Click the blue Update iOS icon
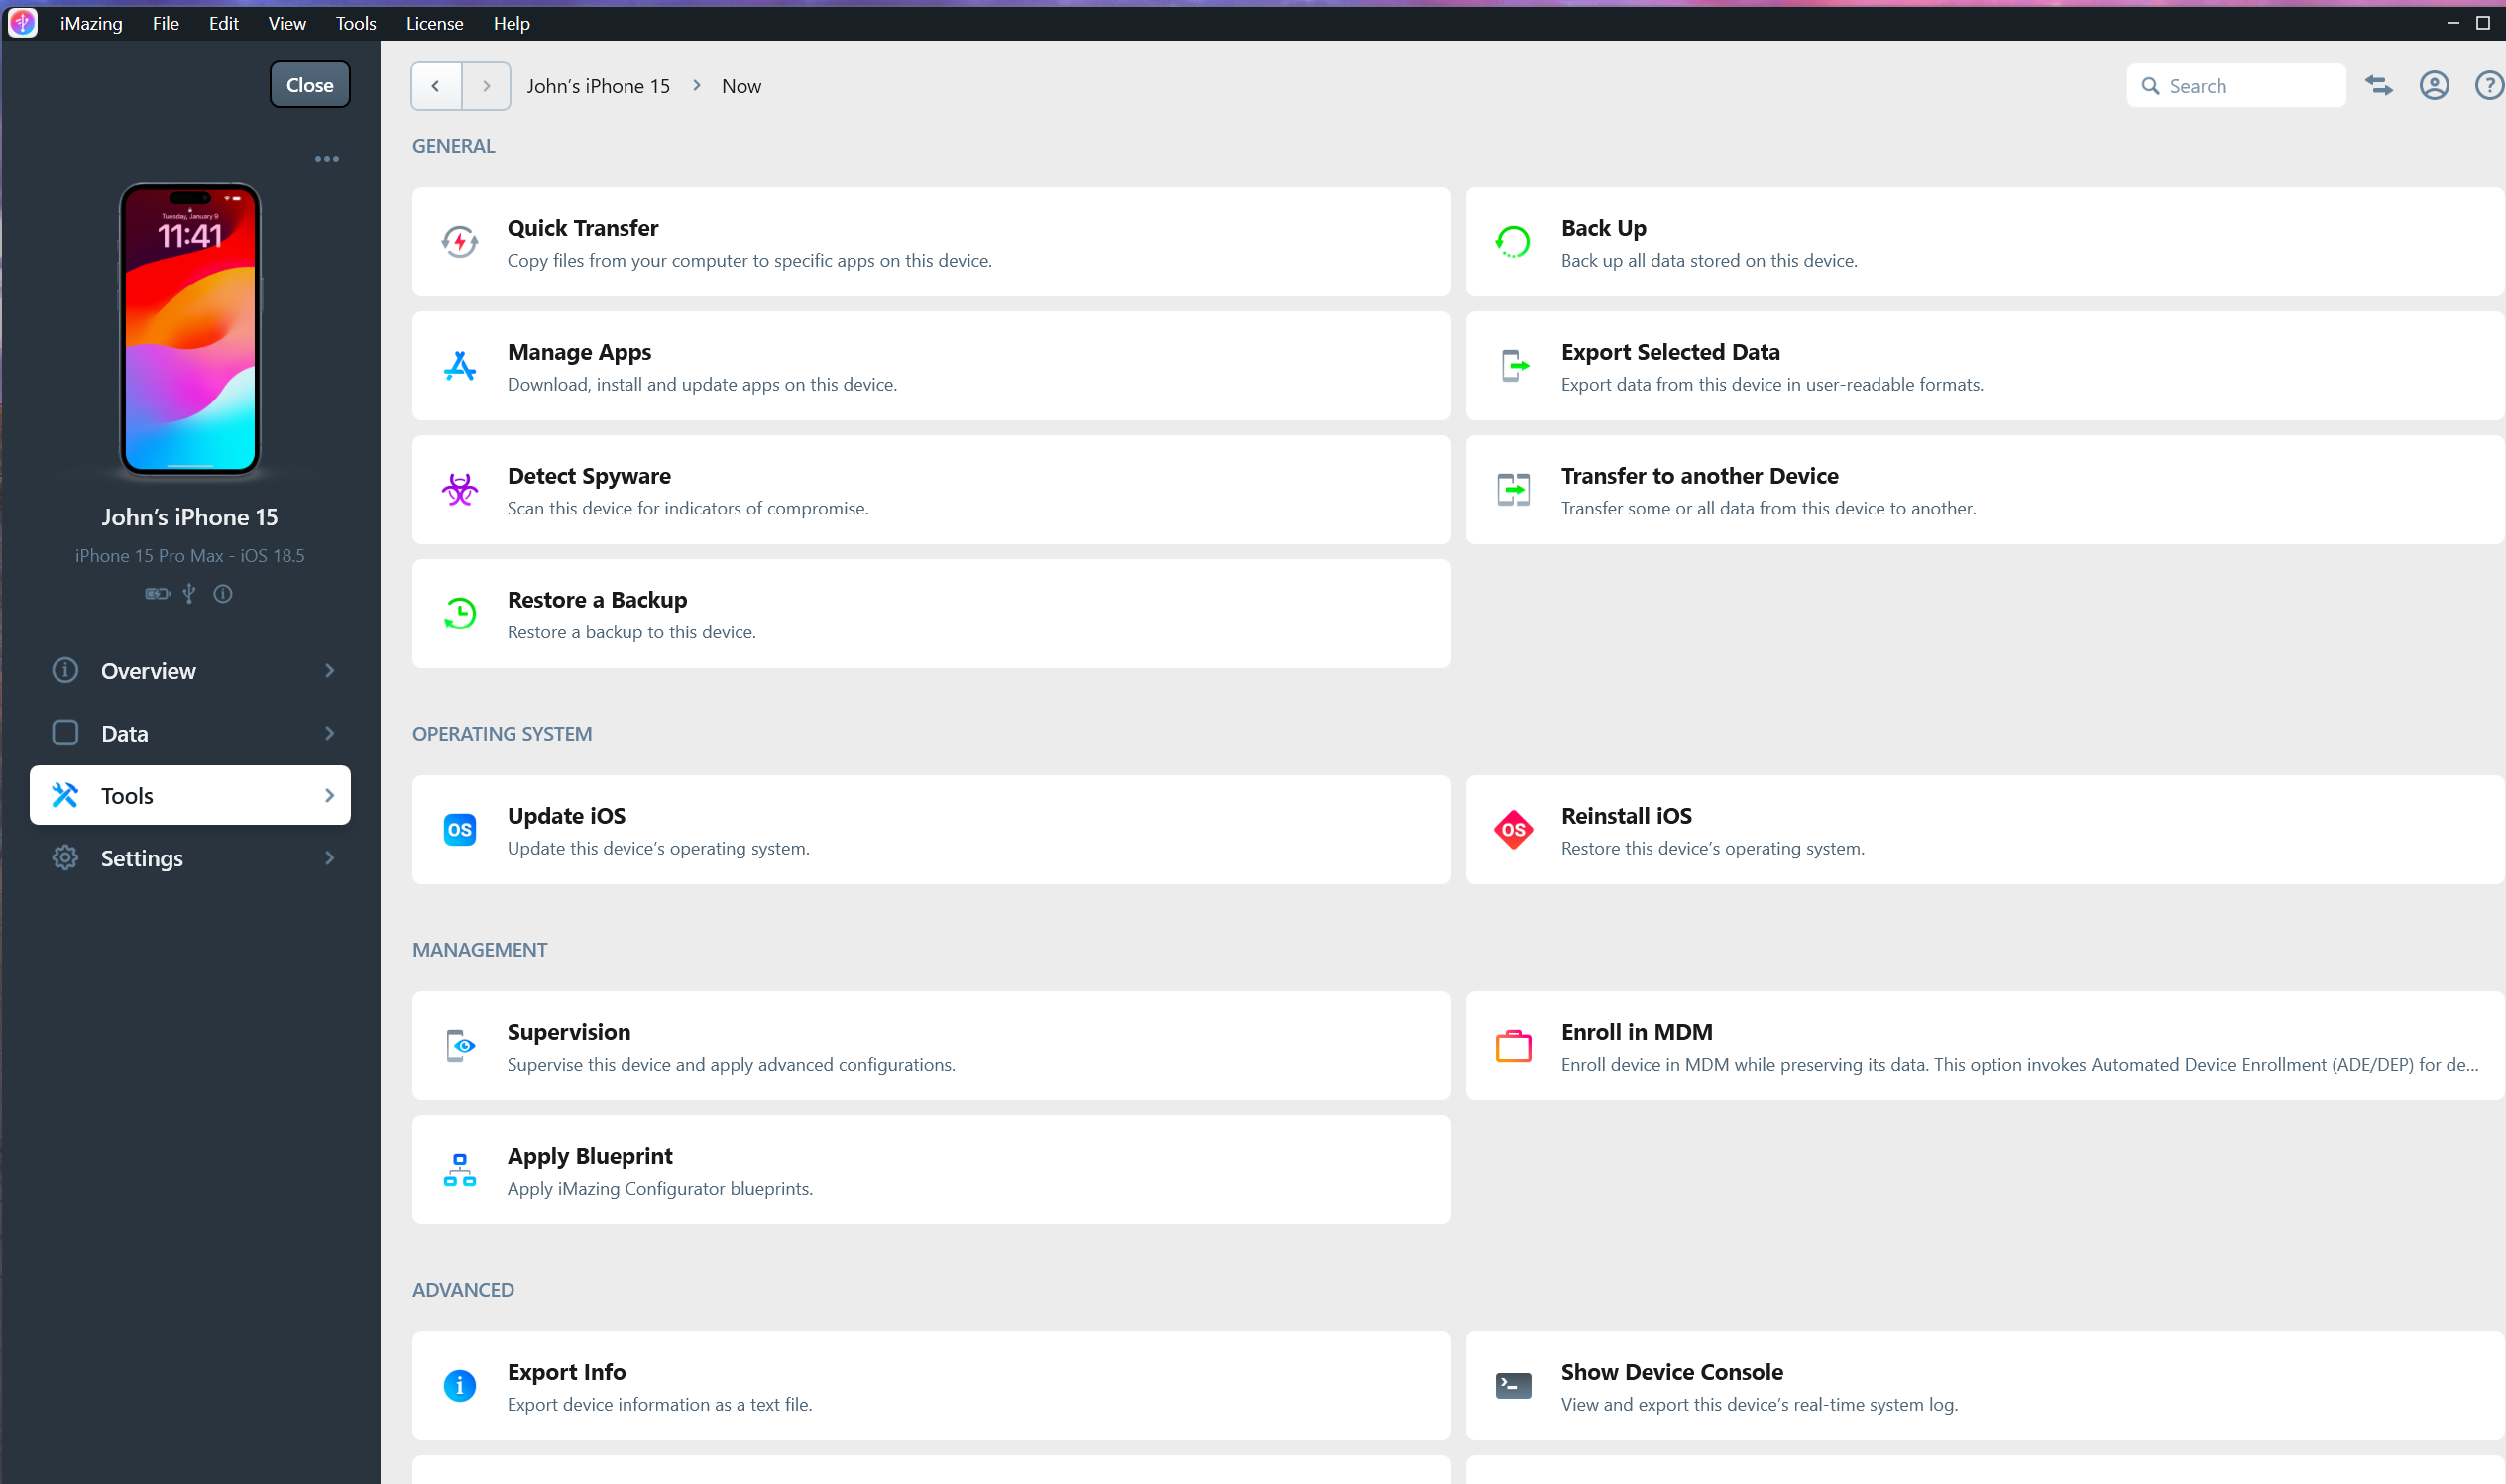This screenshot has height=1484, width=2506. click(459, 830)
